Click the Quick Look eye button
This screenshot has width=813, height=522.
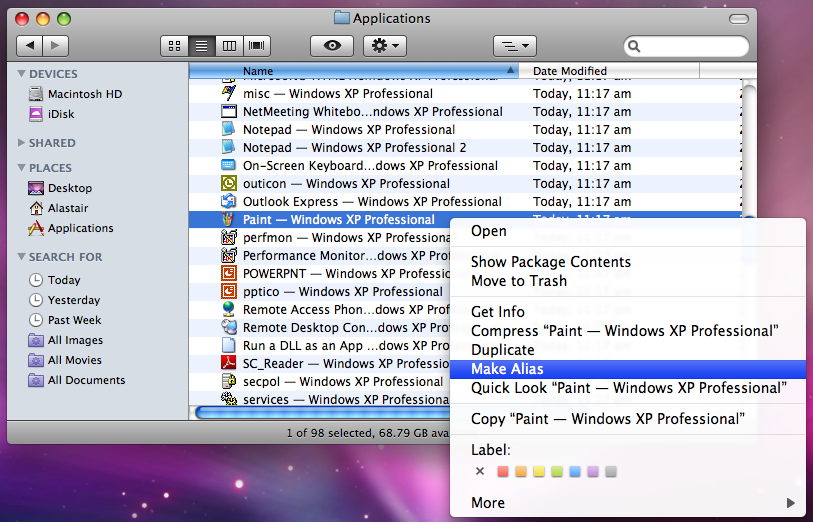(332, 46)
